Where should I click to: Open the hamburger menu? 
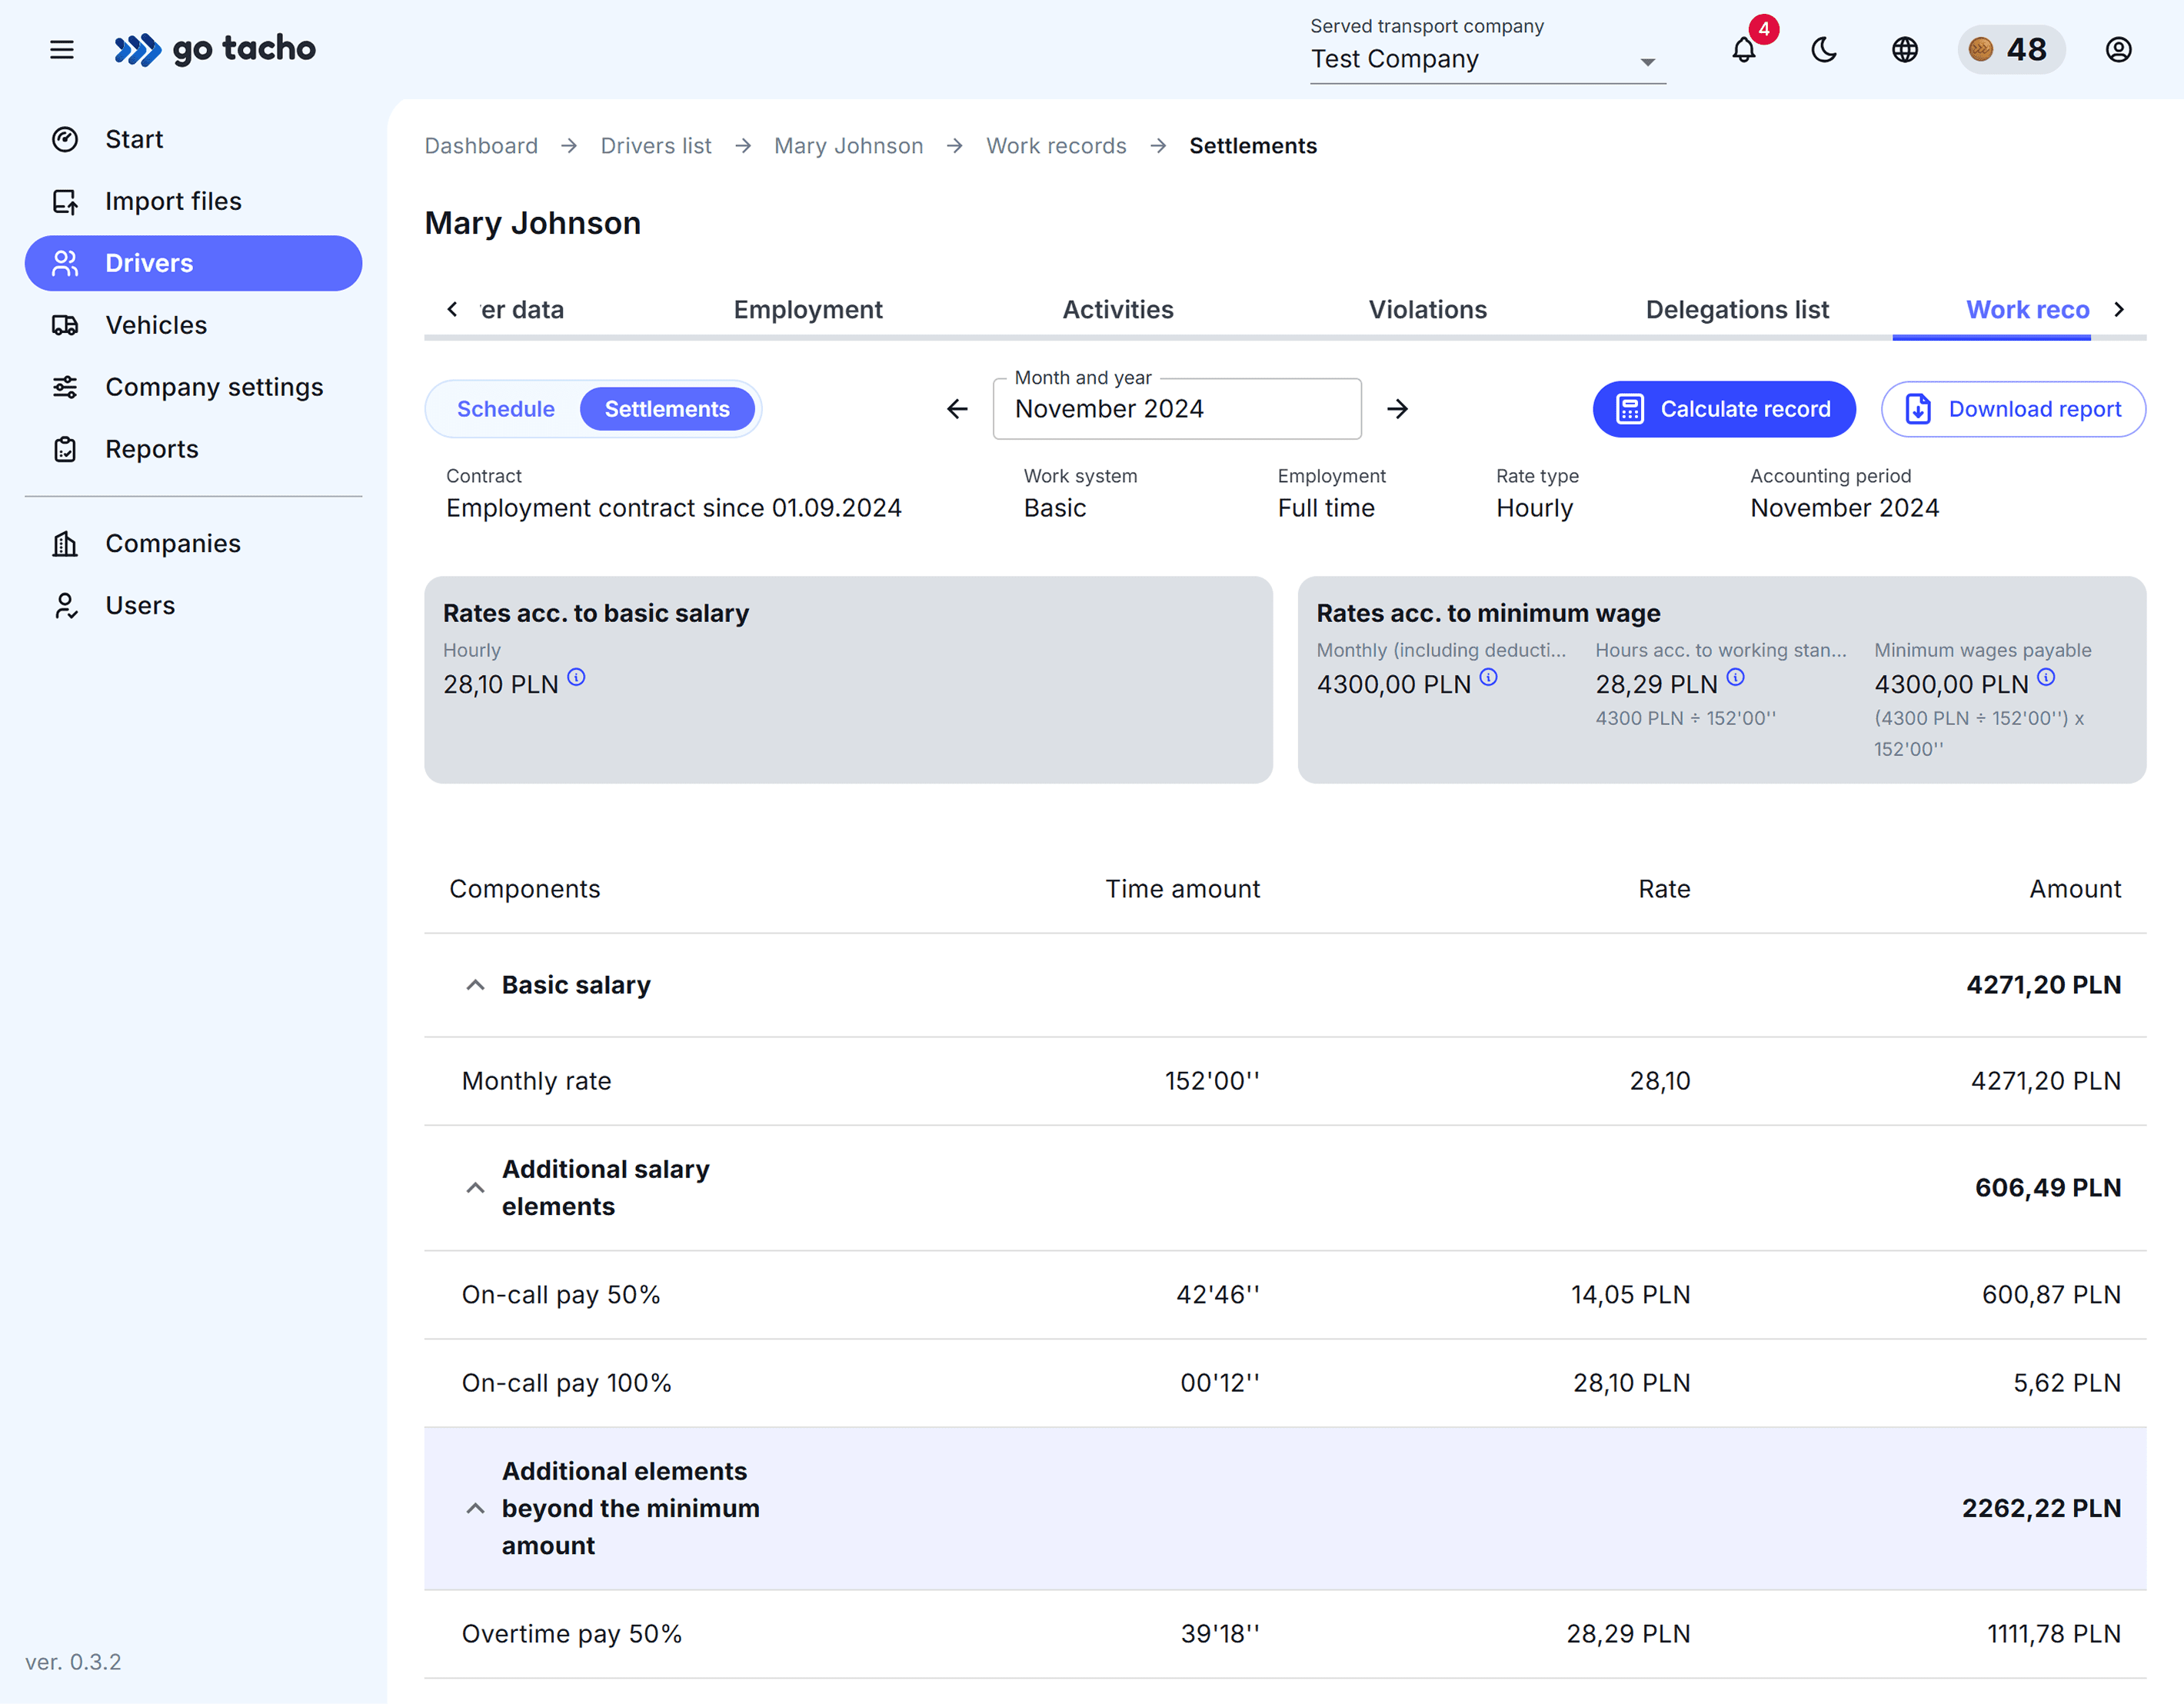[62, 49]
